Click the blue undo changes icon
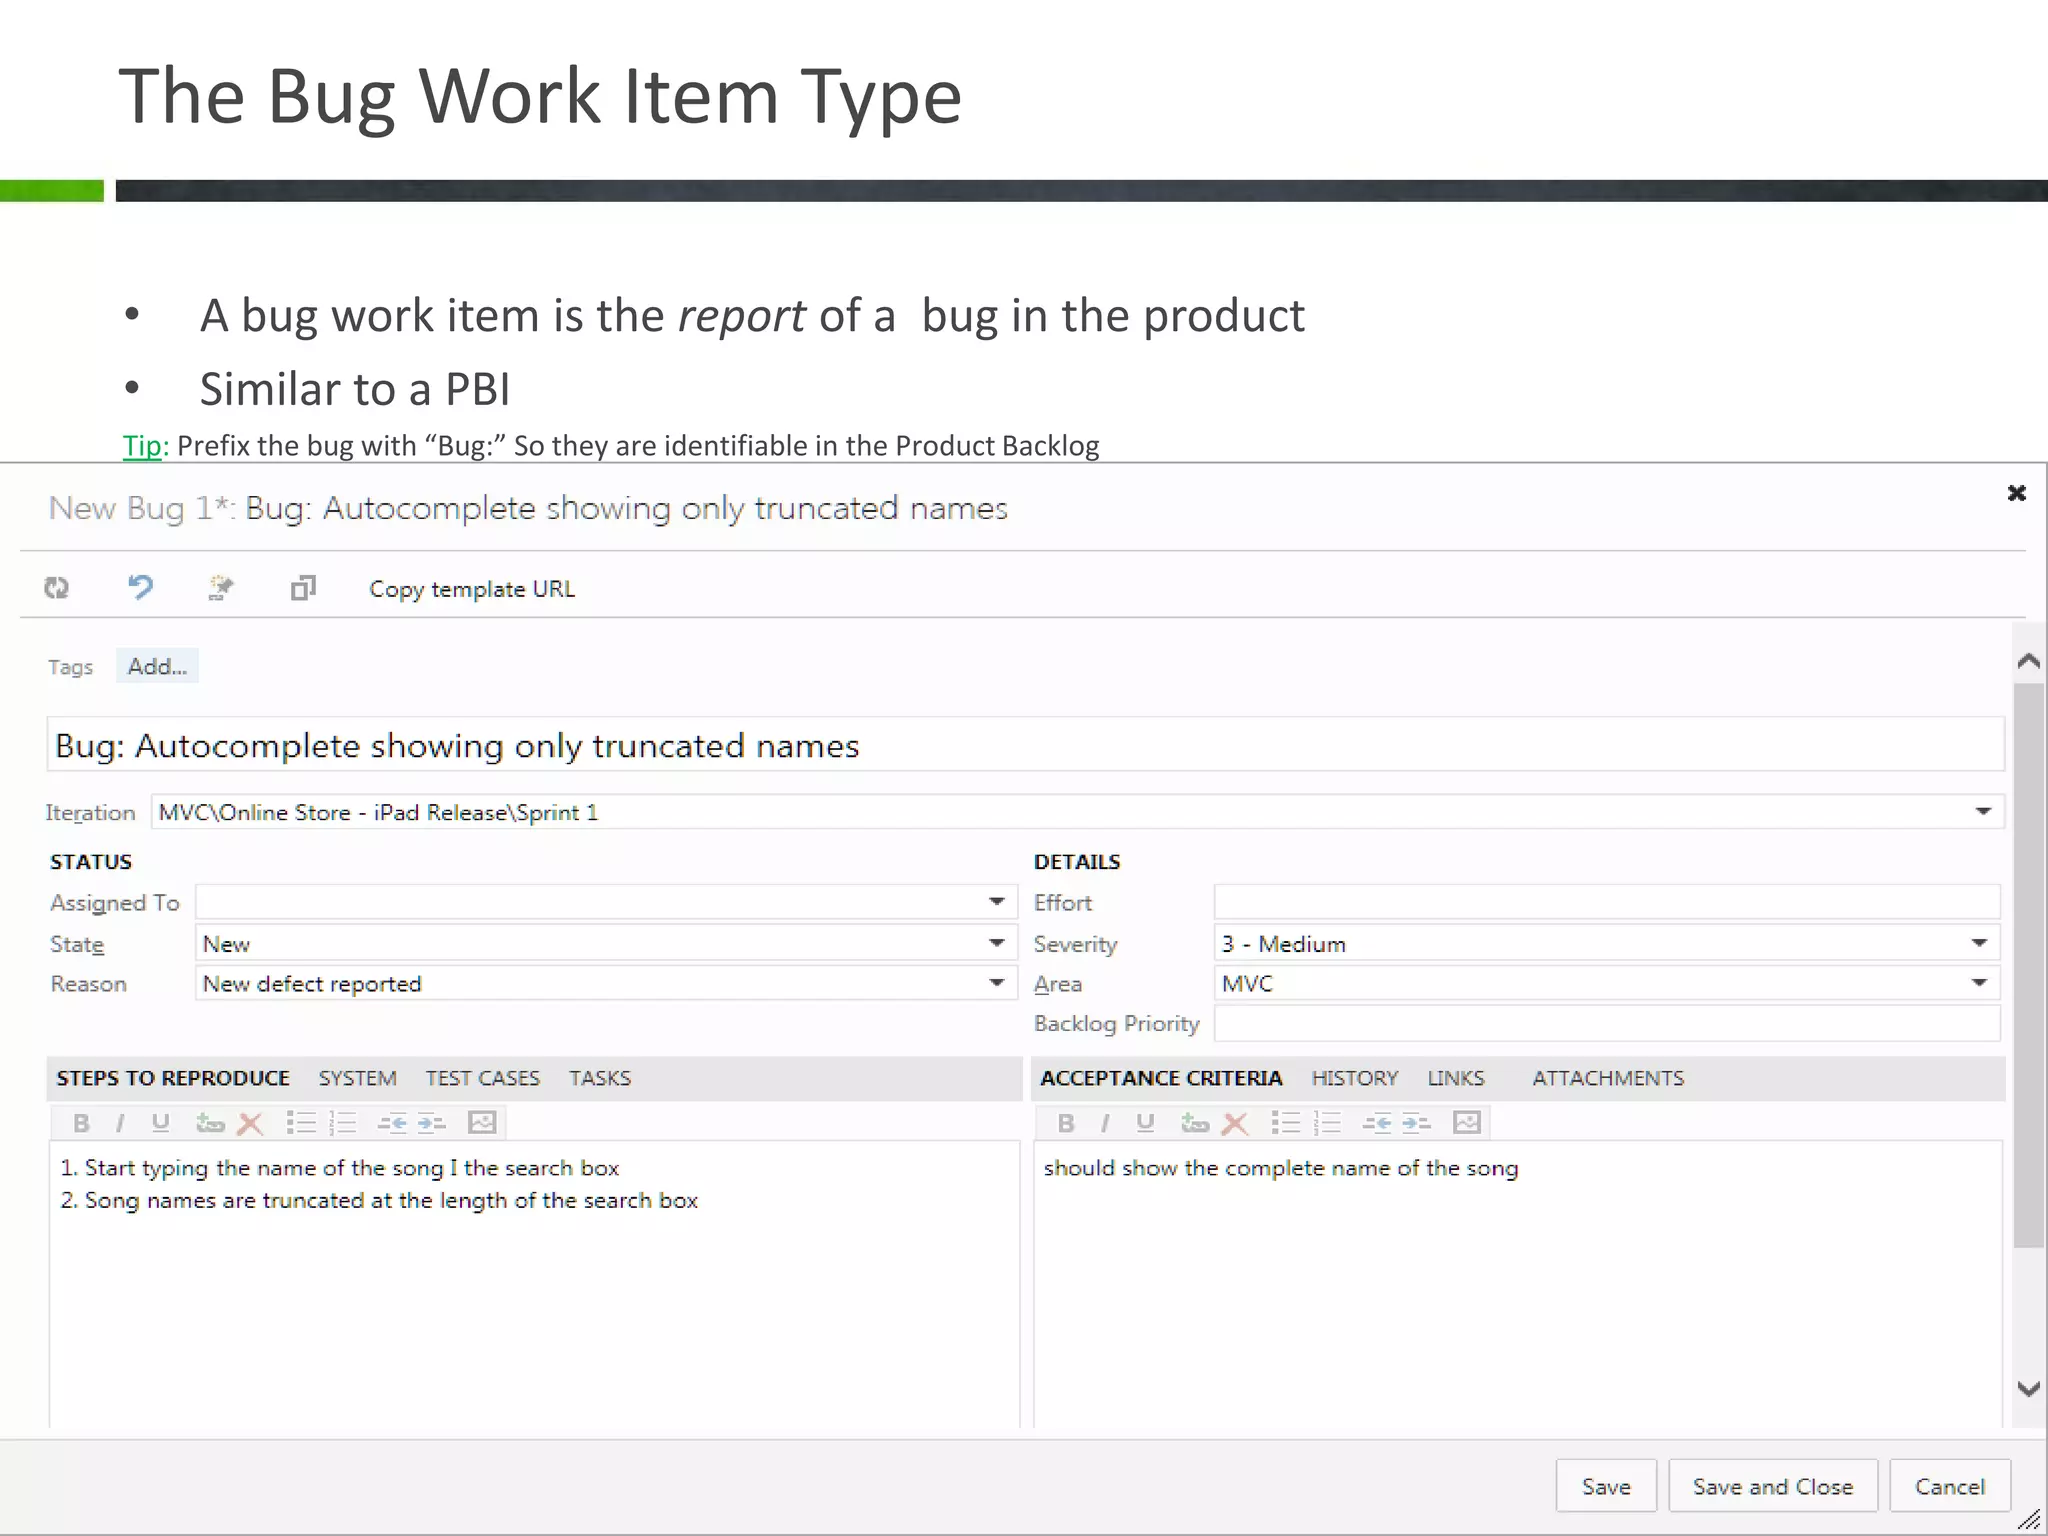The height and width of the screenshot is (1536, 2048). tap(140, 587)
